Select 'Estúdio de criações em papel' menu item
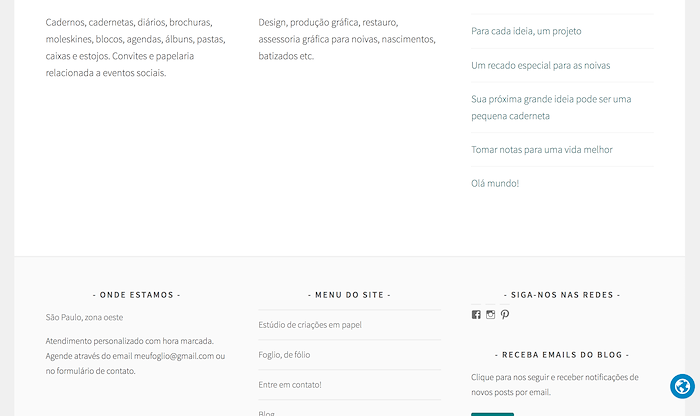The width and height of the screenshot is (700, 416). (310, 325)
